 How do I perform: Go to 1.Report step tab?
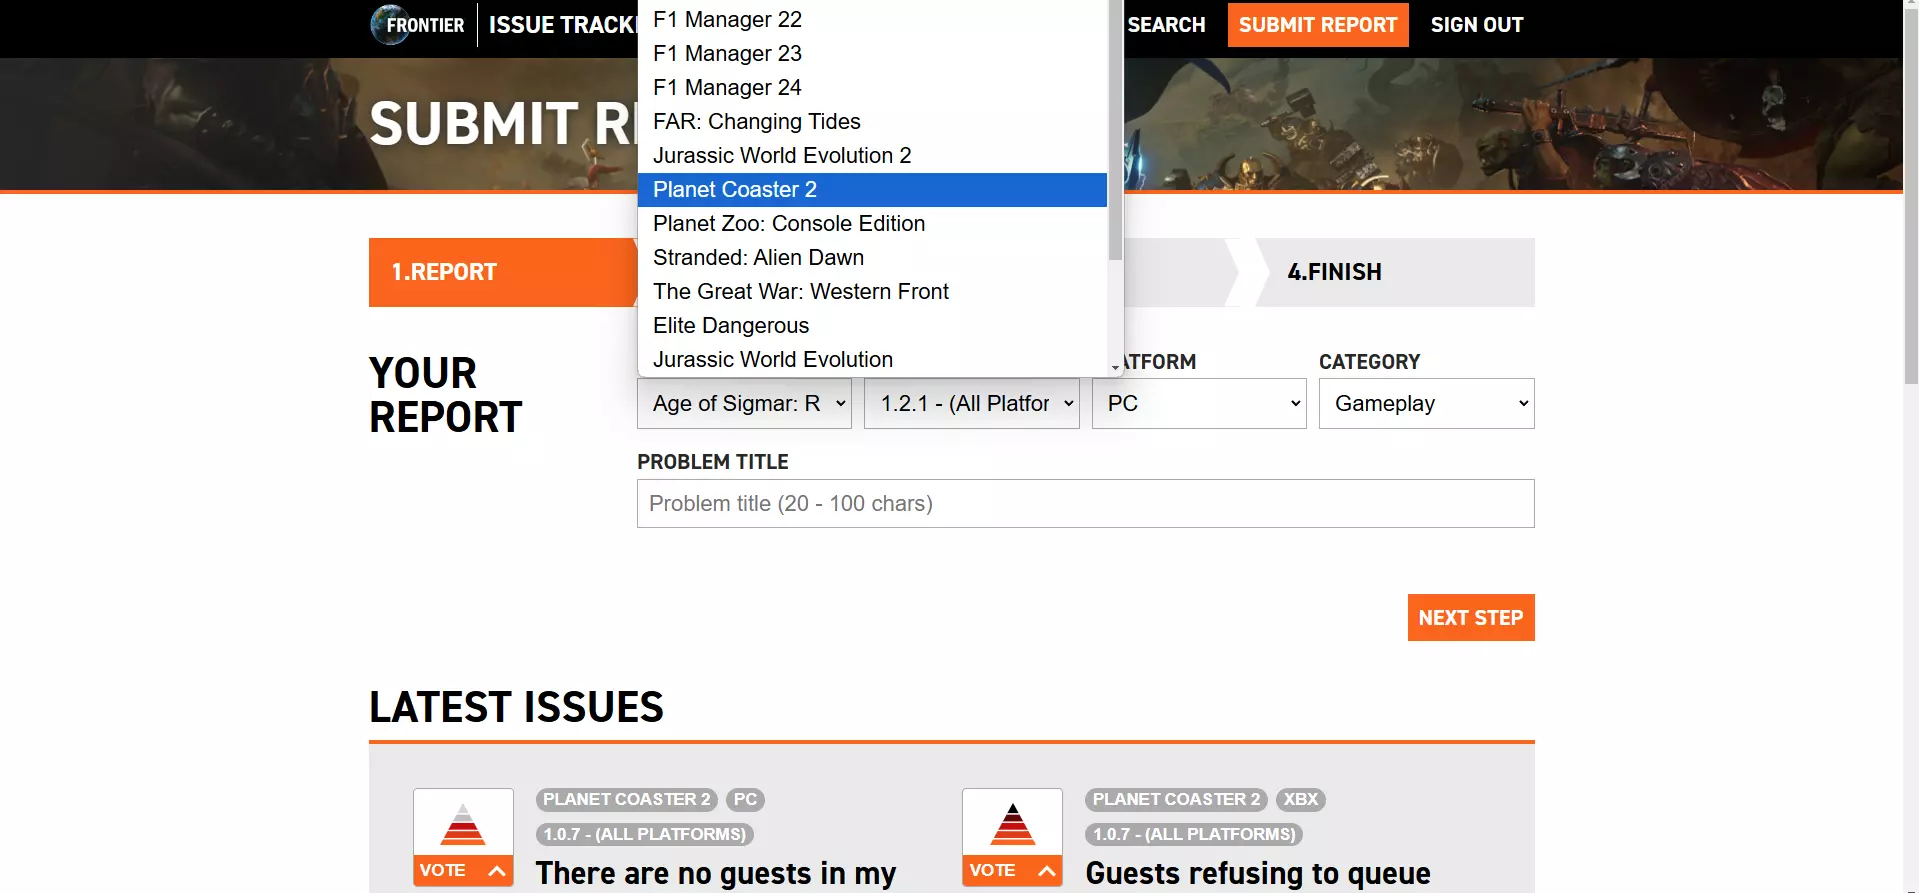pos(503,272)
